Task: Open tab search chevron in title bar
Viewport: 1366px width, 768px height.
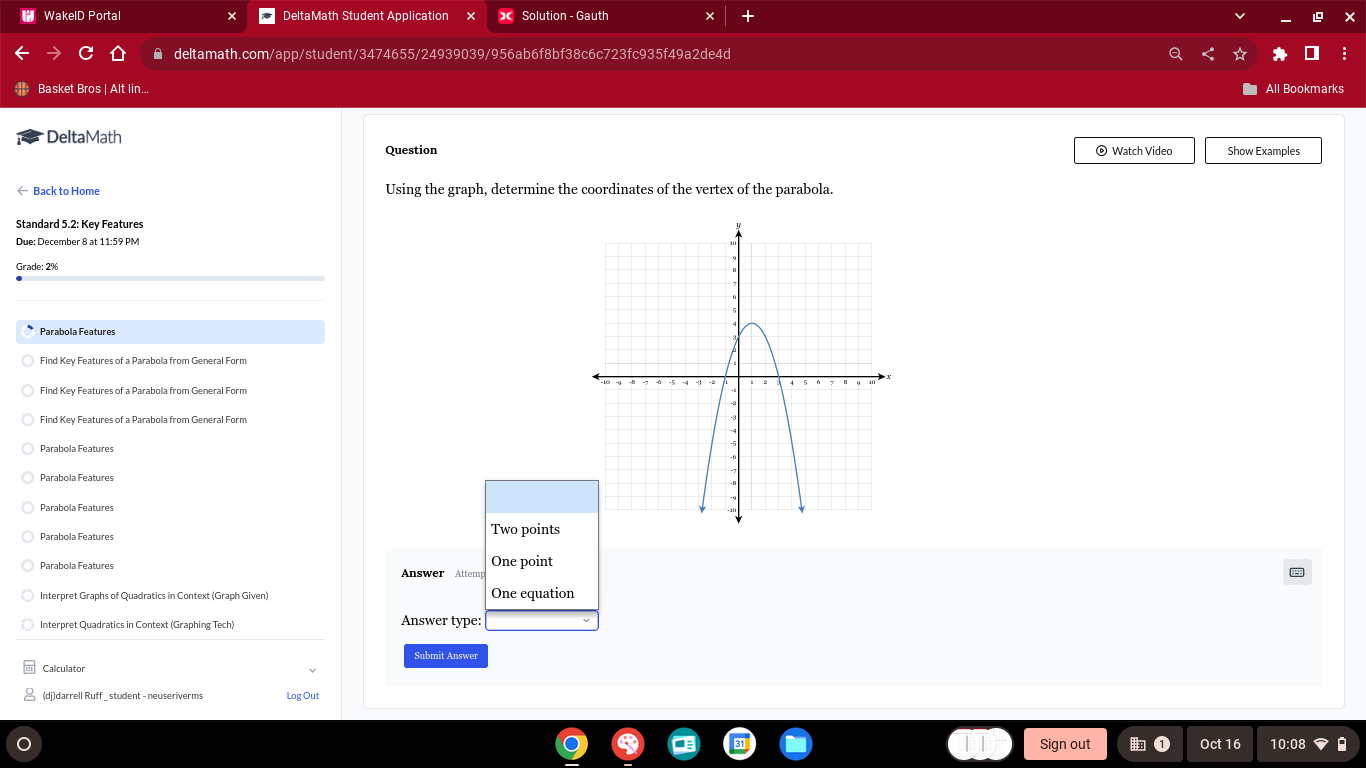Action: [1241, 16]
